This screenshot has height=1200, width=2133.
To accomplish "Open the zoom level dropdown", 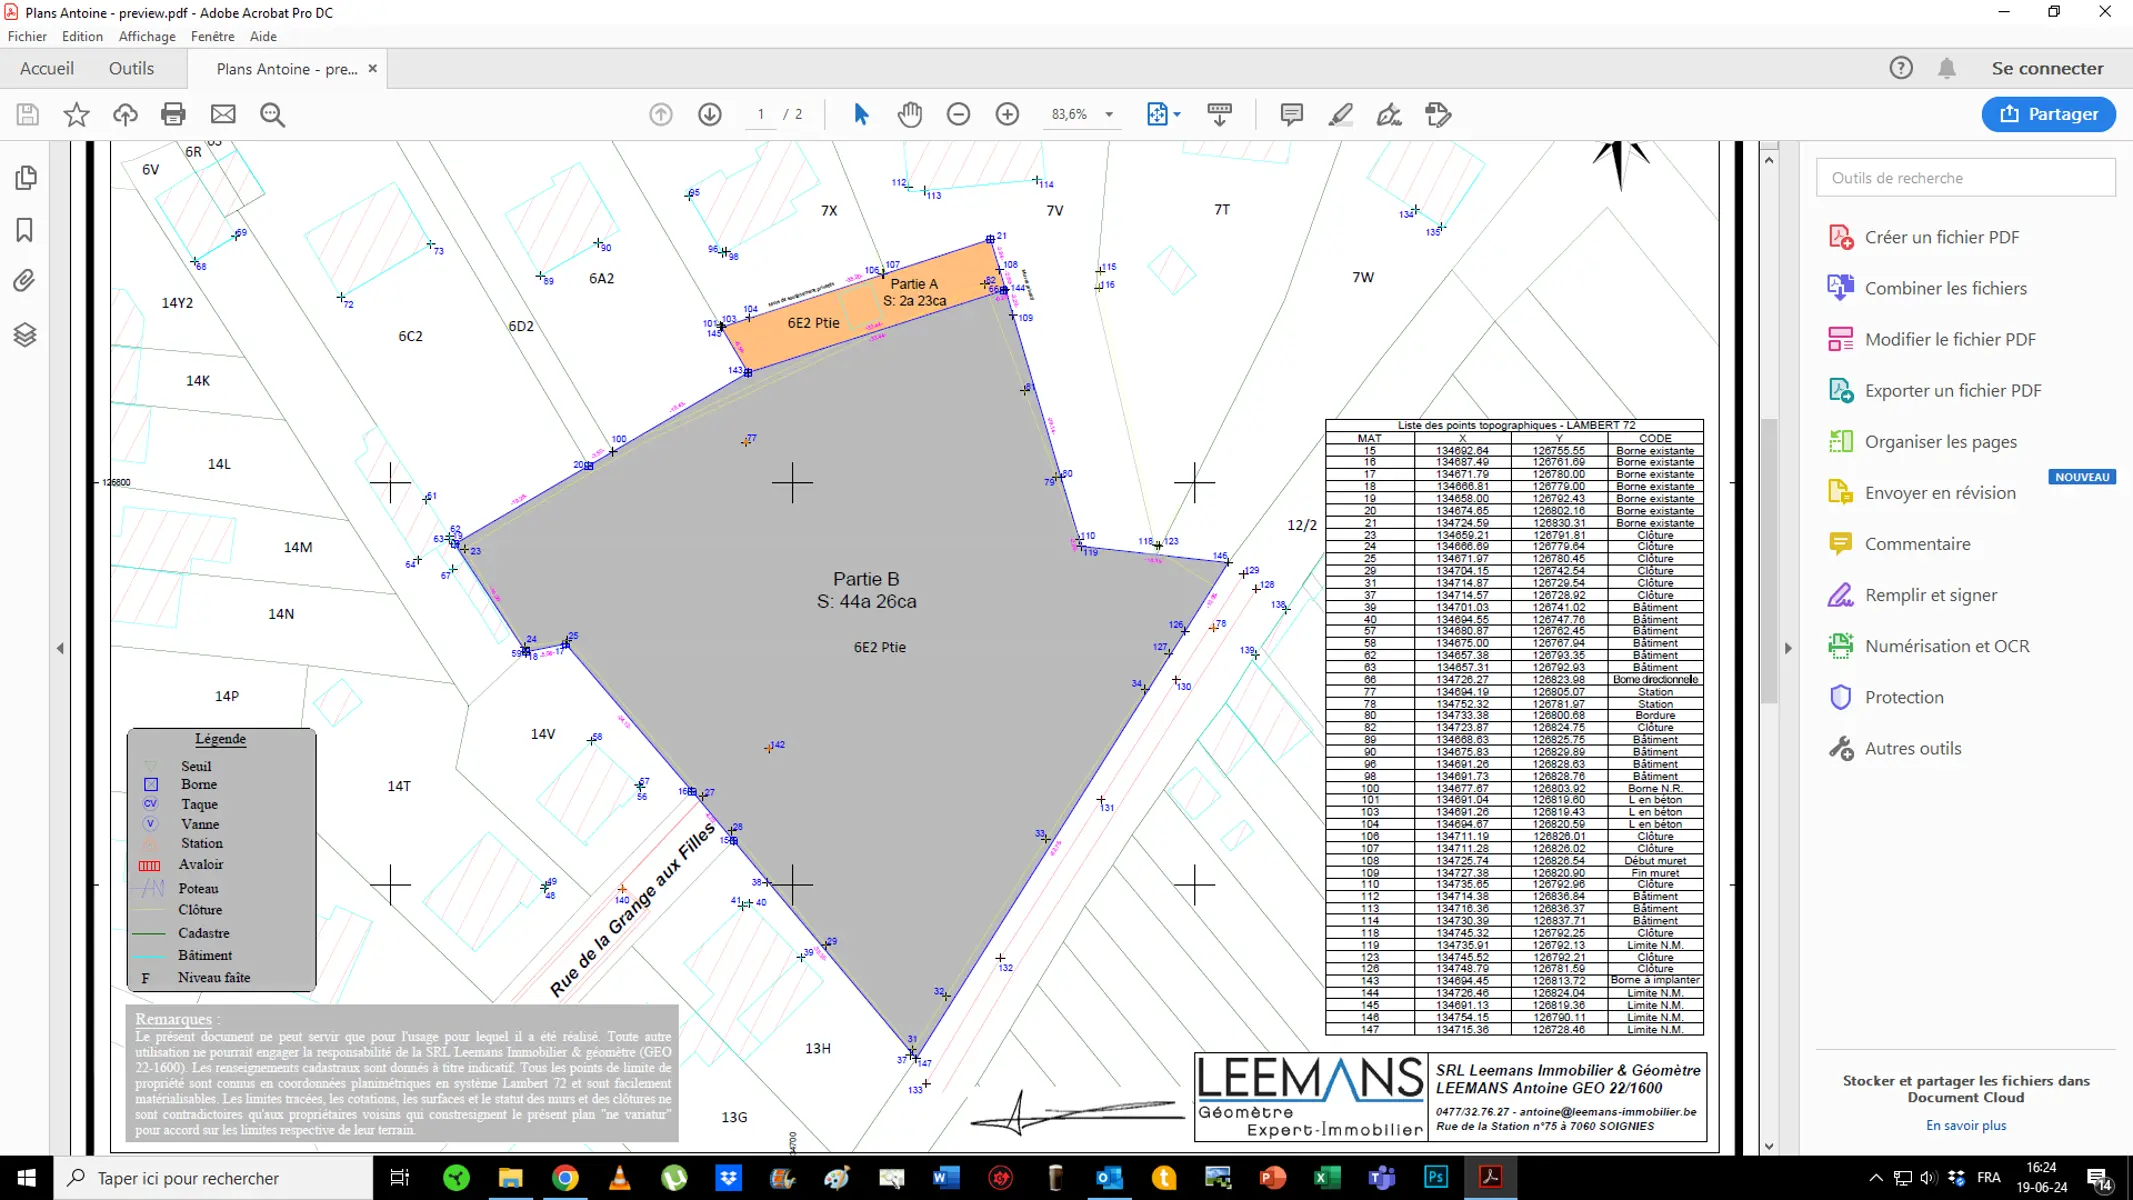I will (x=1109, y=114).
